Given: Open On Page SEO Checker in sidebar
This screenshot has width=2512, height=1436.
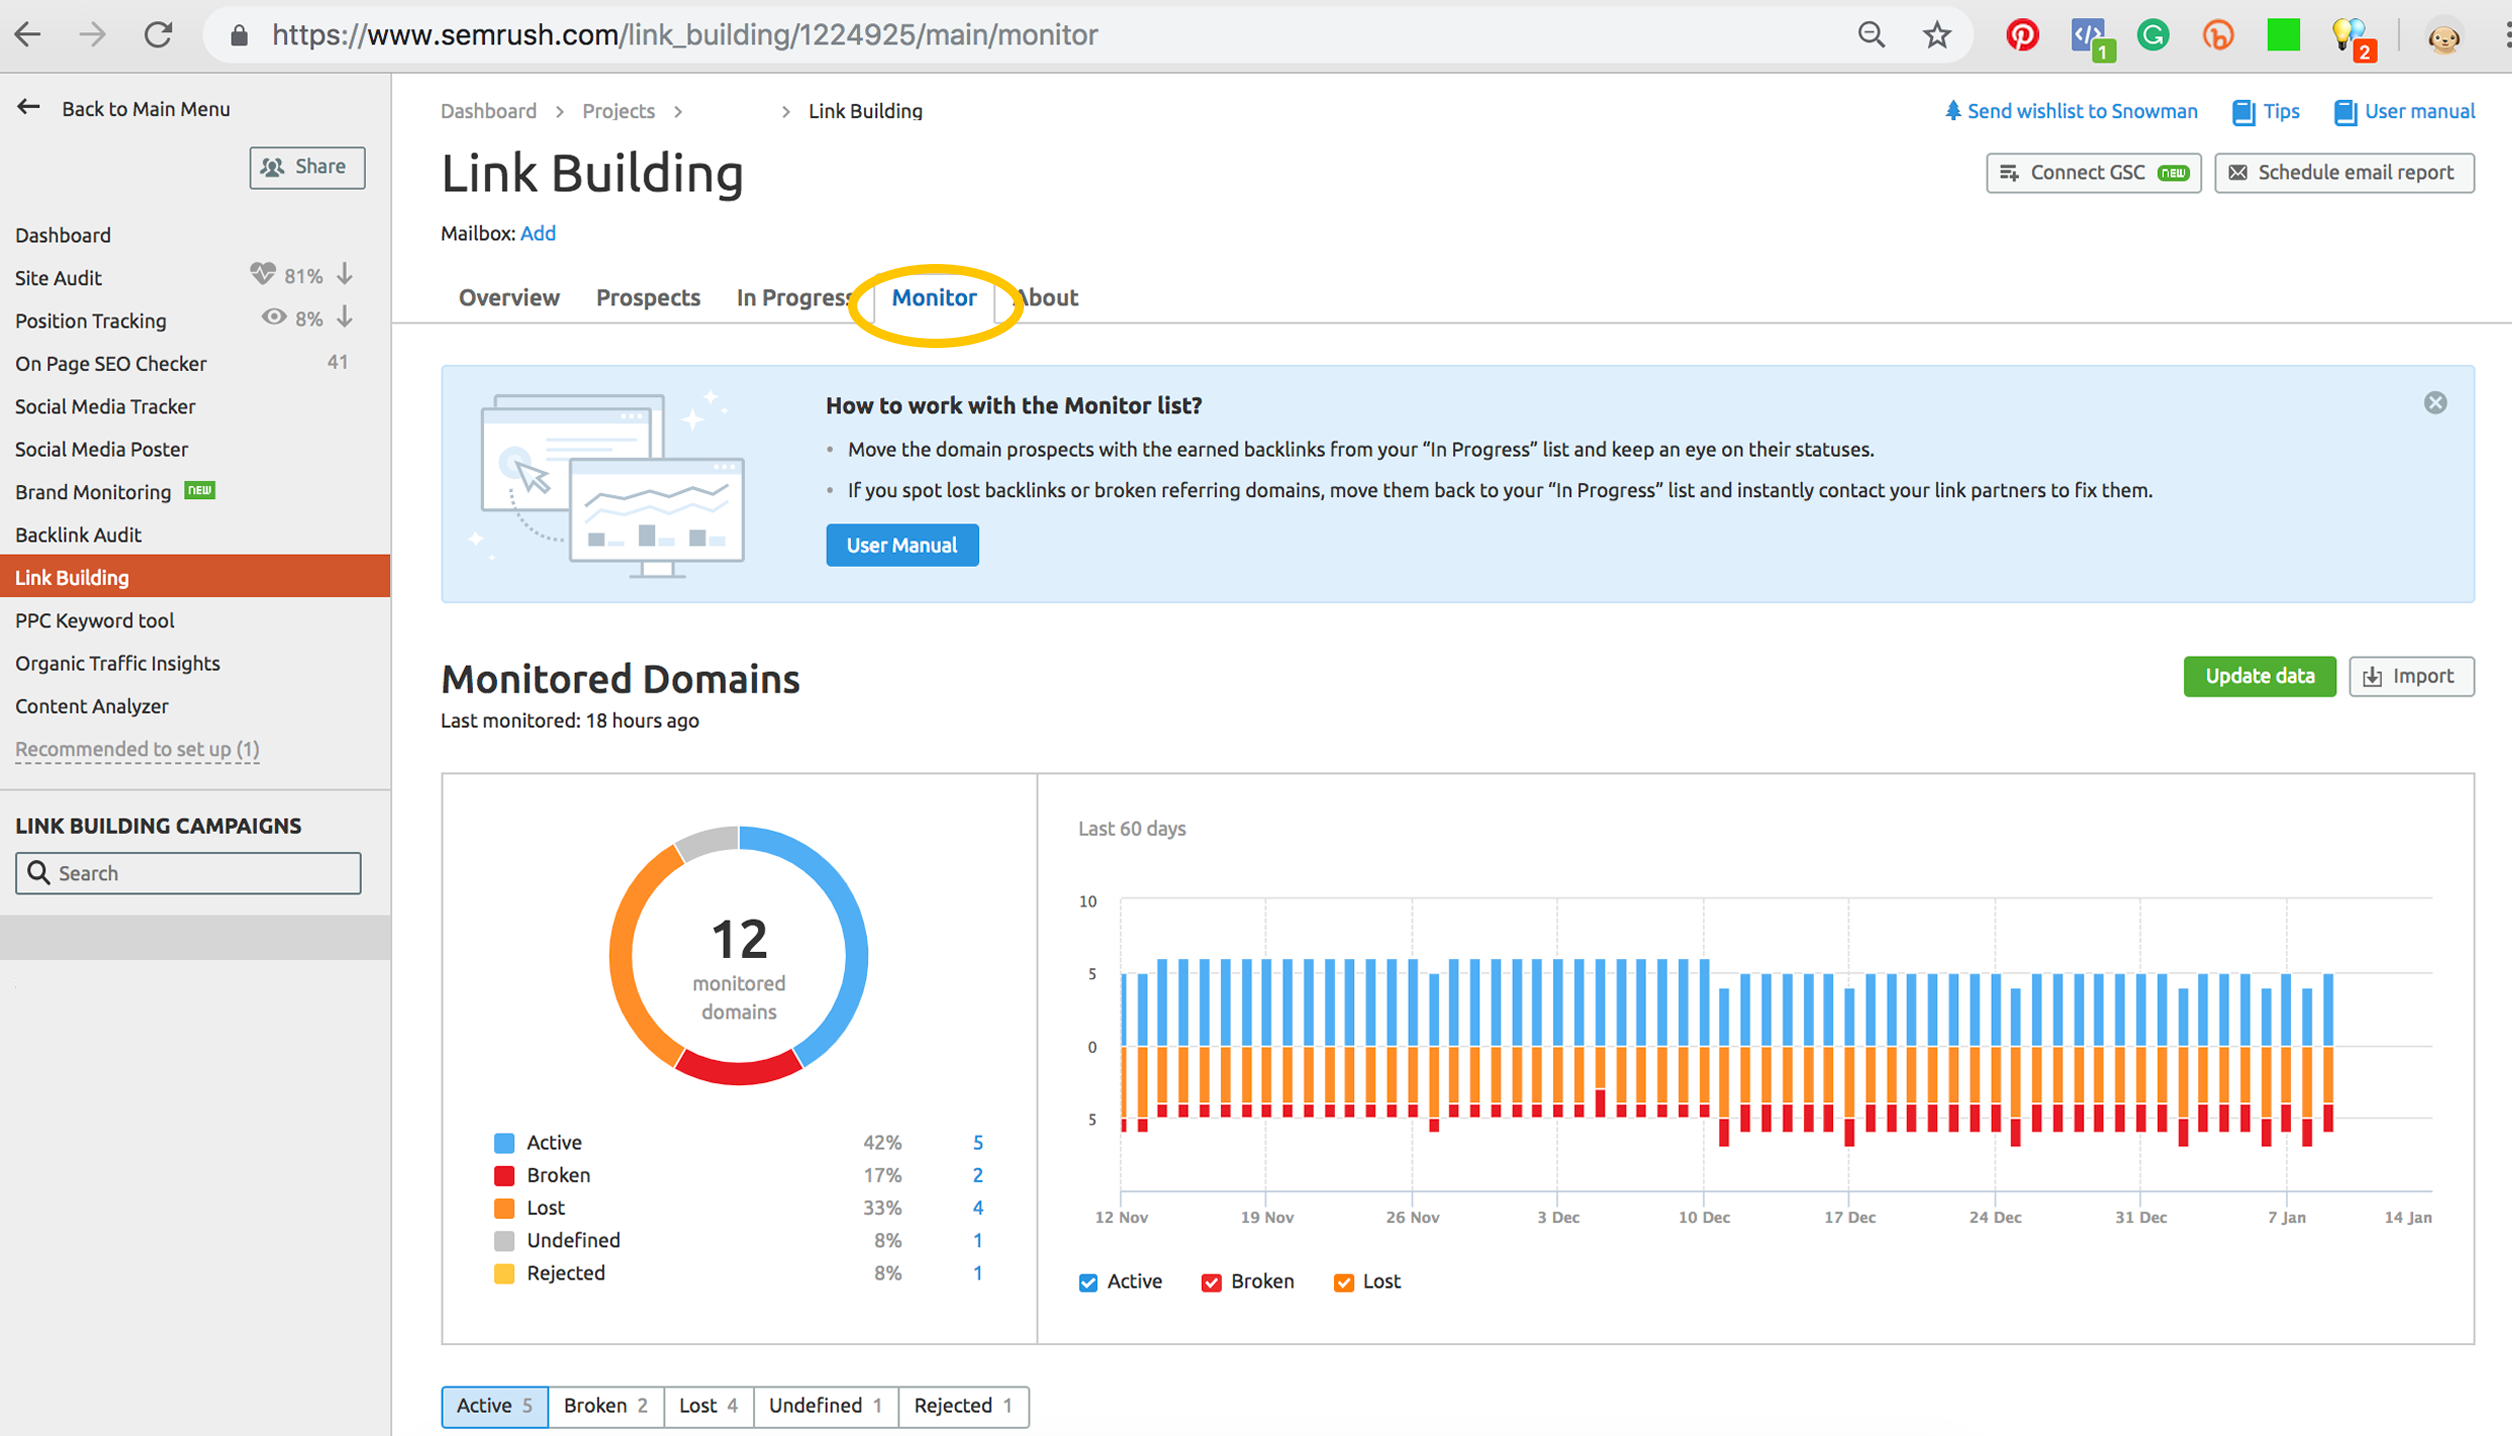Looking at the screenshot, I should pyautogui.click(x=111, y=363).
